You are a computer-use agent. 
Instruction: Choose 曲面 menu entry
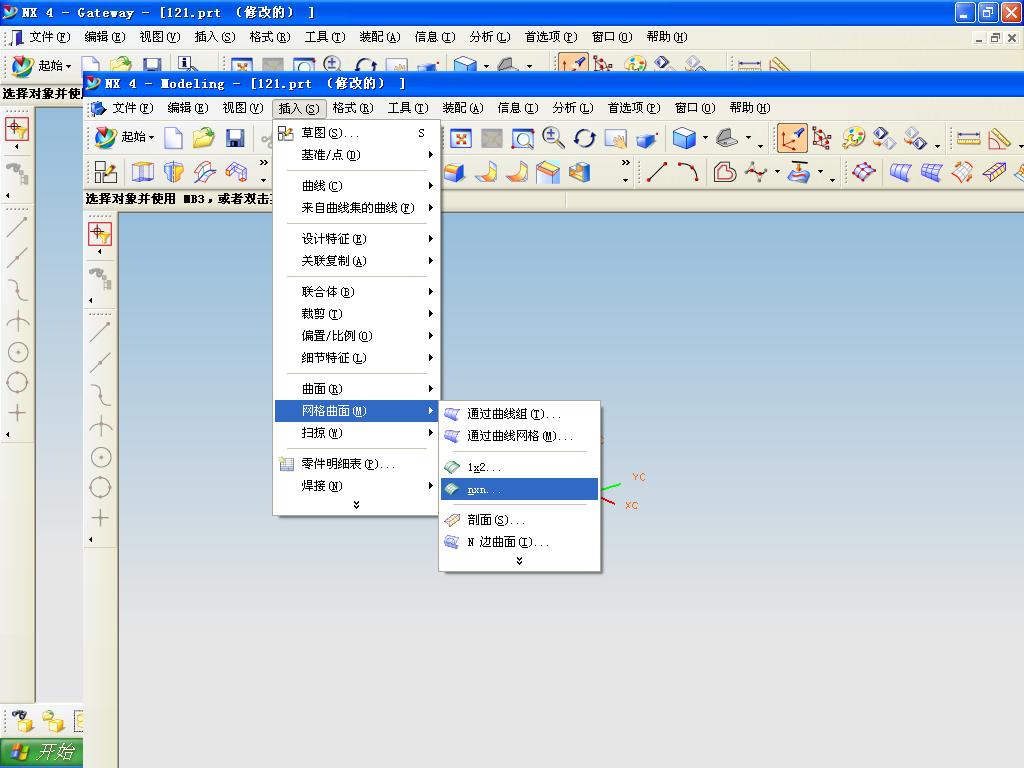click(357, 389)
